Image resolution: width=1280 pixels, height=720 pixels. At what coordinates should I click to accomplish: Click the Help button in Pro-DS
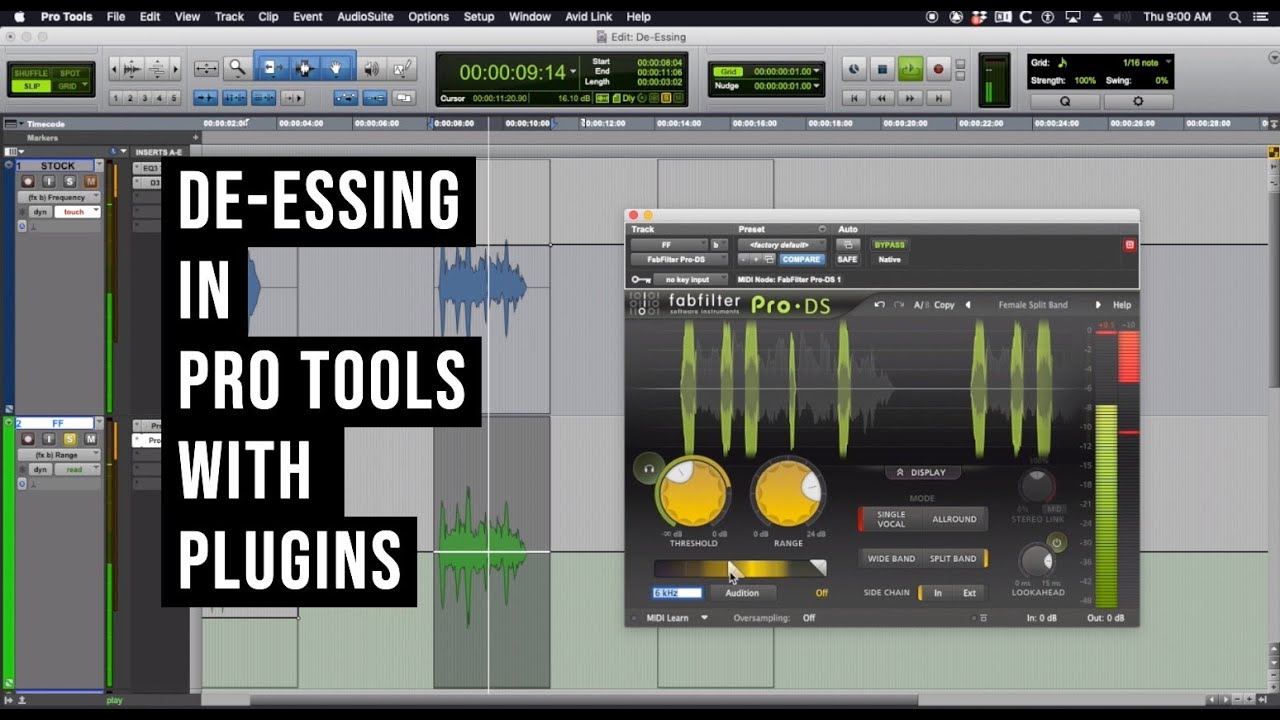click(x=1122, y=305)
